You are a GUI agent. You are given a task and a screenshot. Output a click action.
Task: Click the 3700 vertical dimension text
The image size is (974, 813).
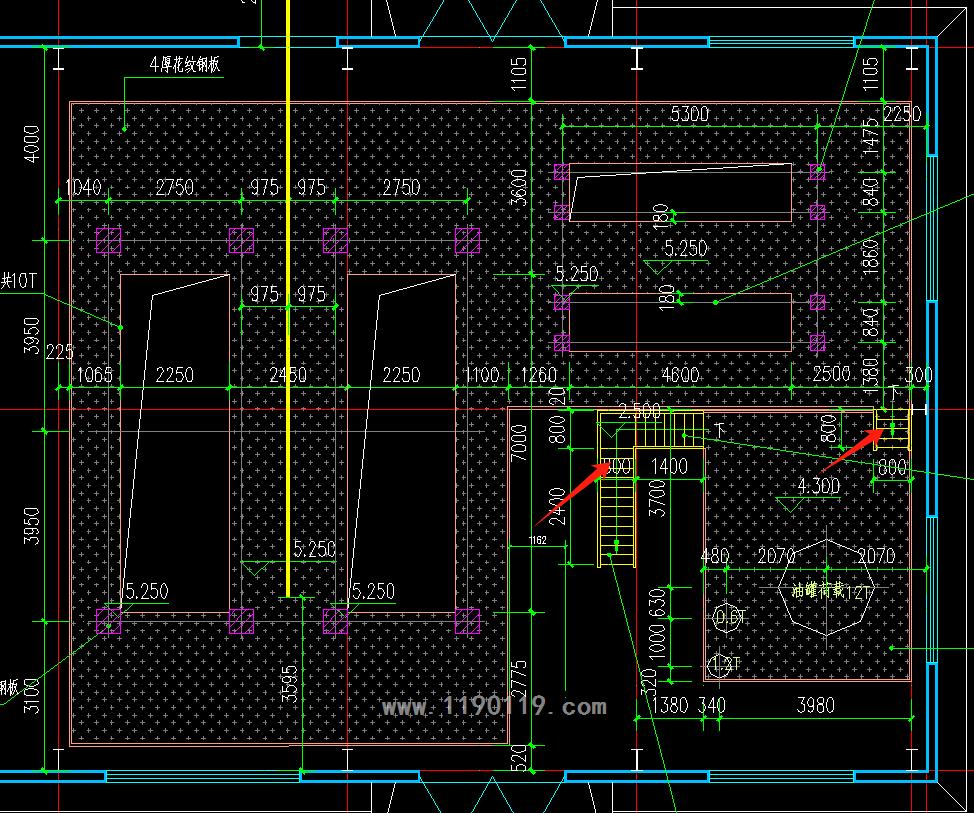click(656, 497)
